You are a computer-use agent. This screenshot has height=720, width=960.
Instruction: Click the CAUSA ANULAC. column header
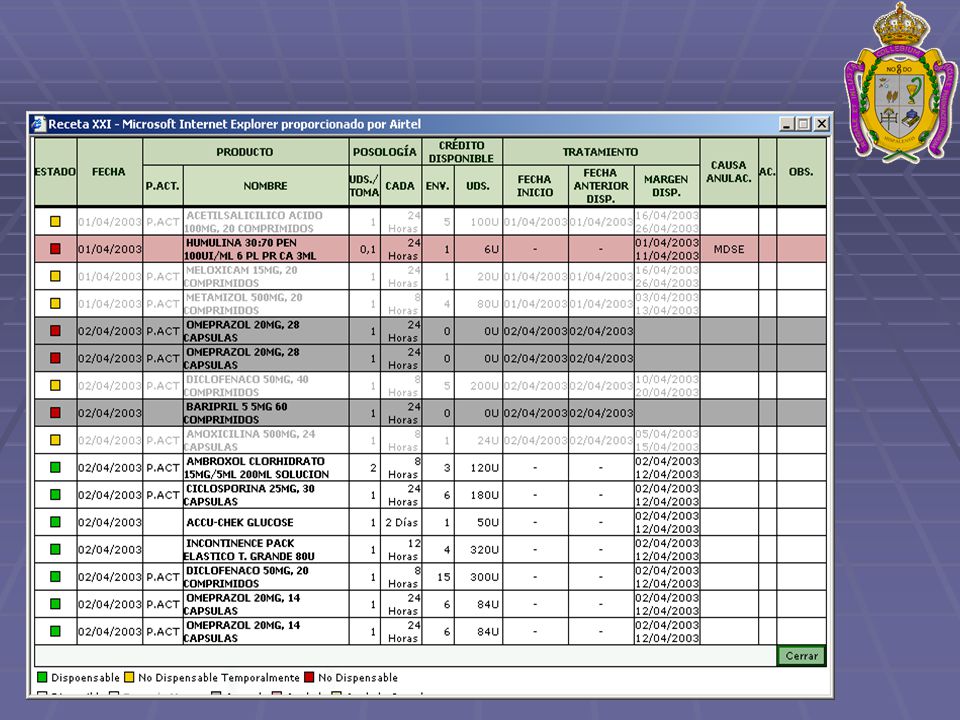click(x=729, y=172)
